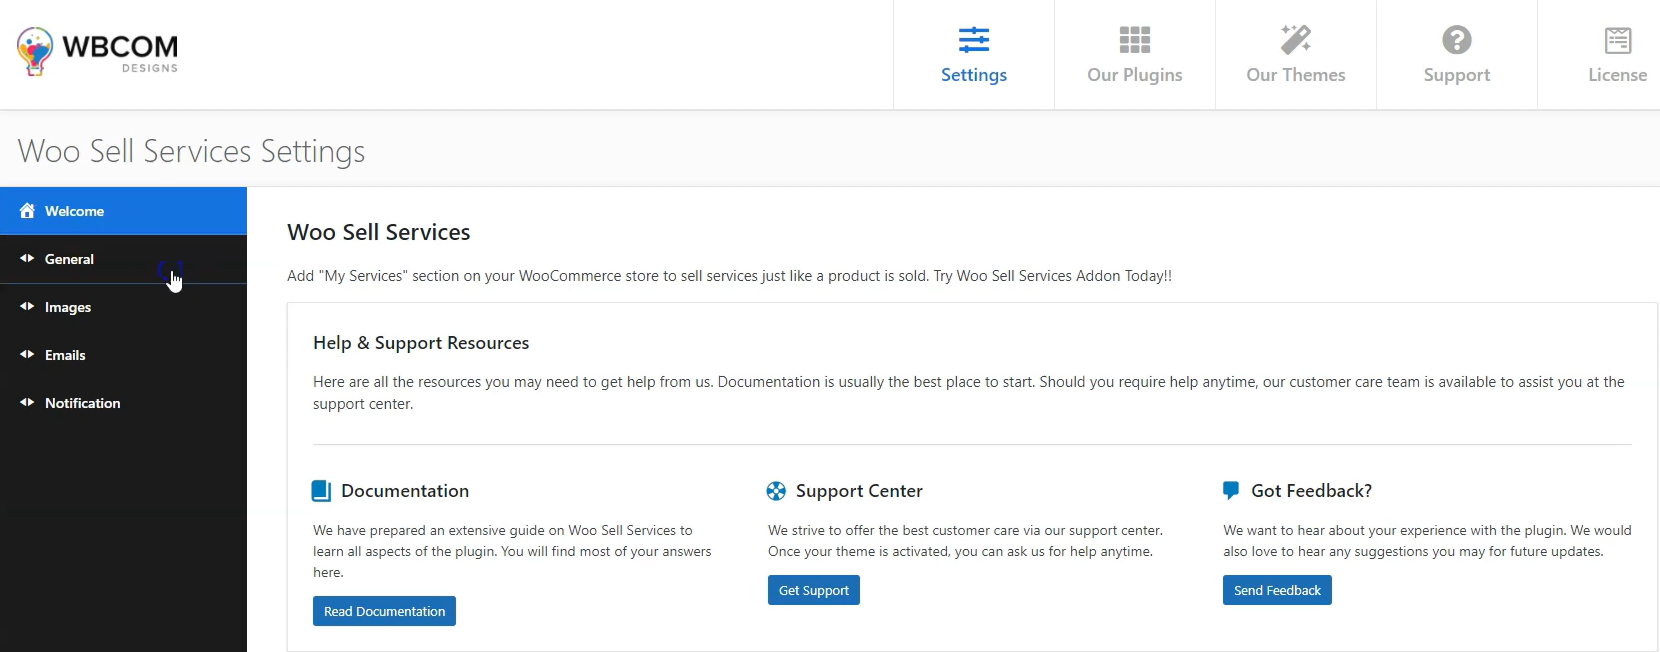Switch to the Images settings tab
Screen dimensions: 1660x652
[x=123, y=307]
